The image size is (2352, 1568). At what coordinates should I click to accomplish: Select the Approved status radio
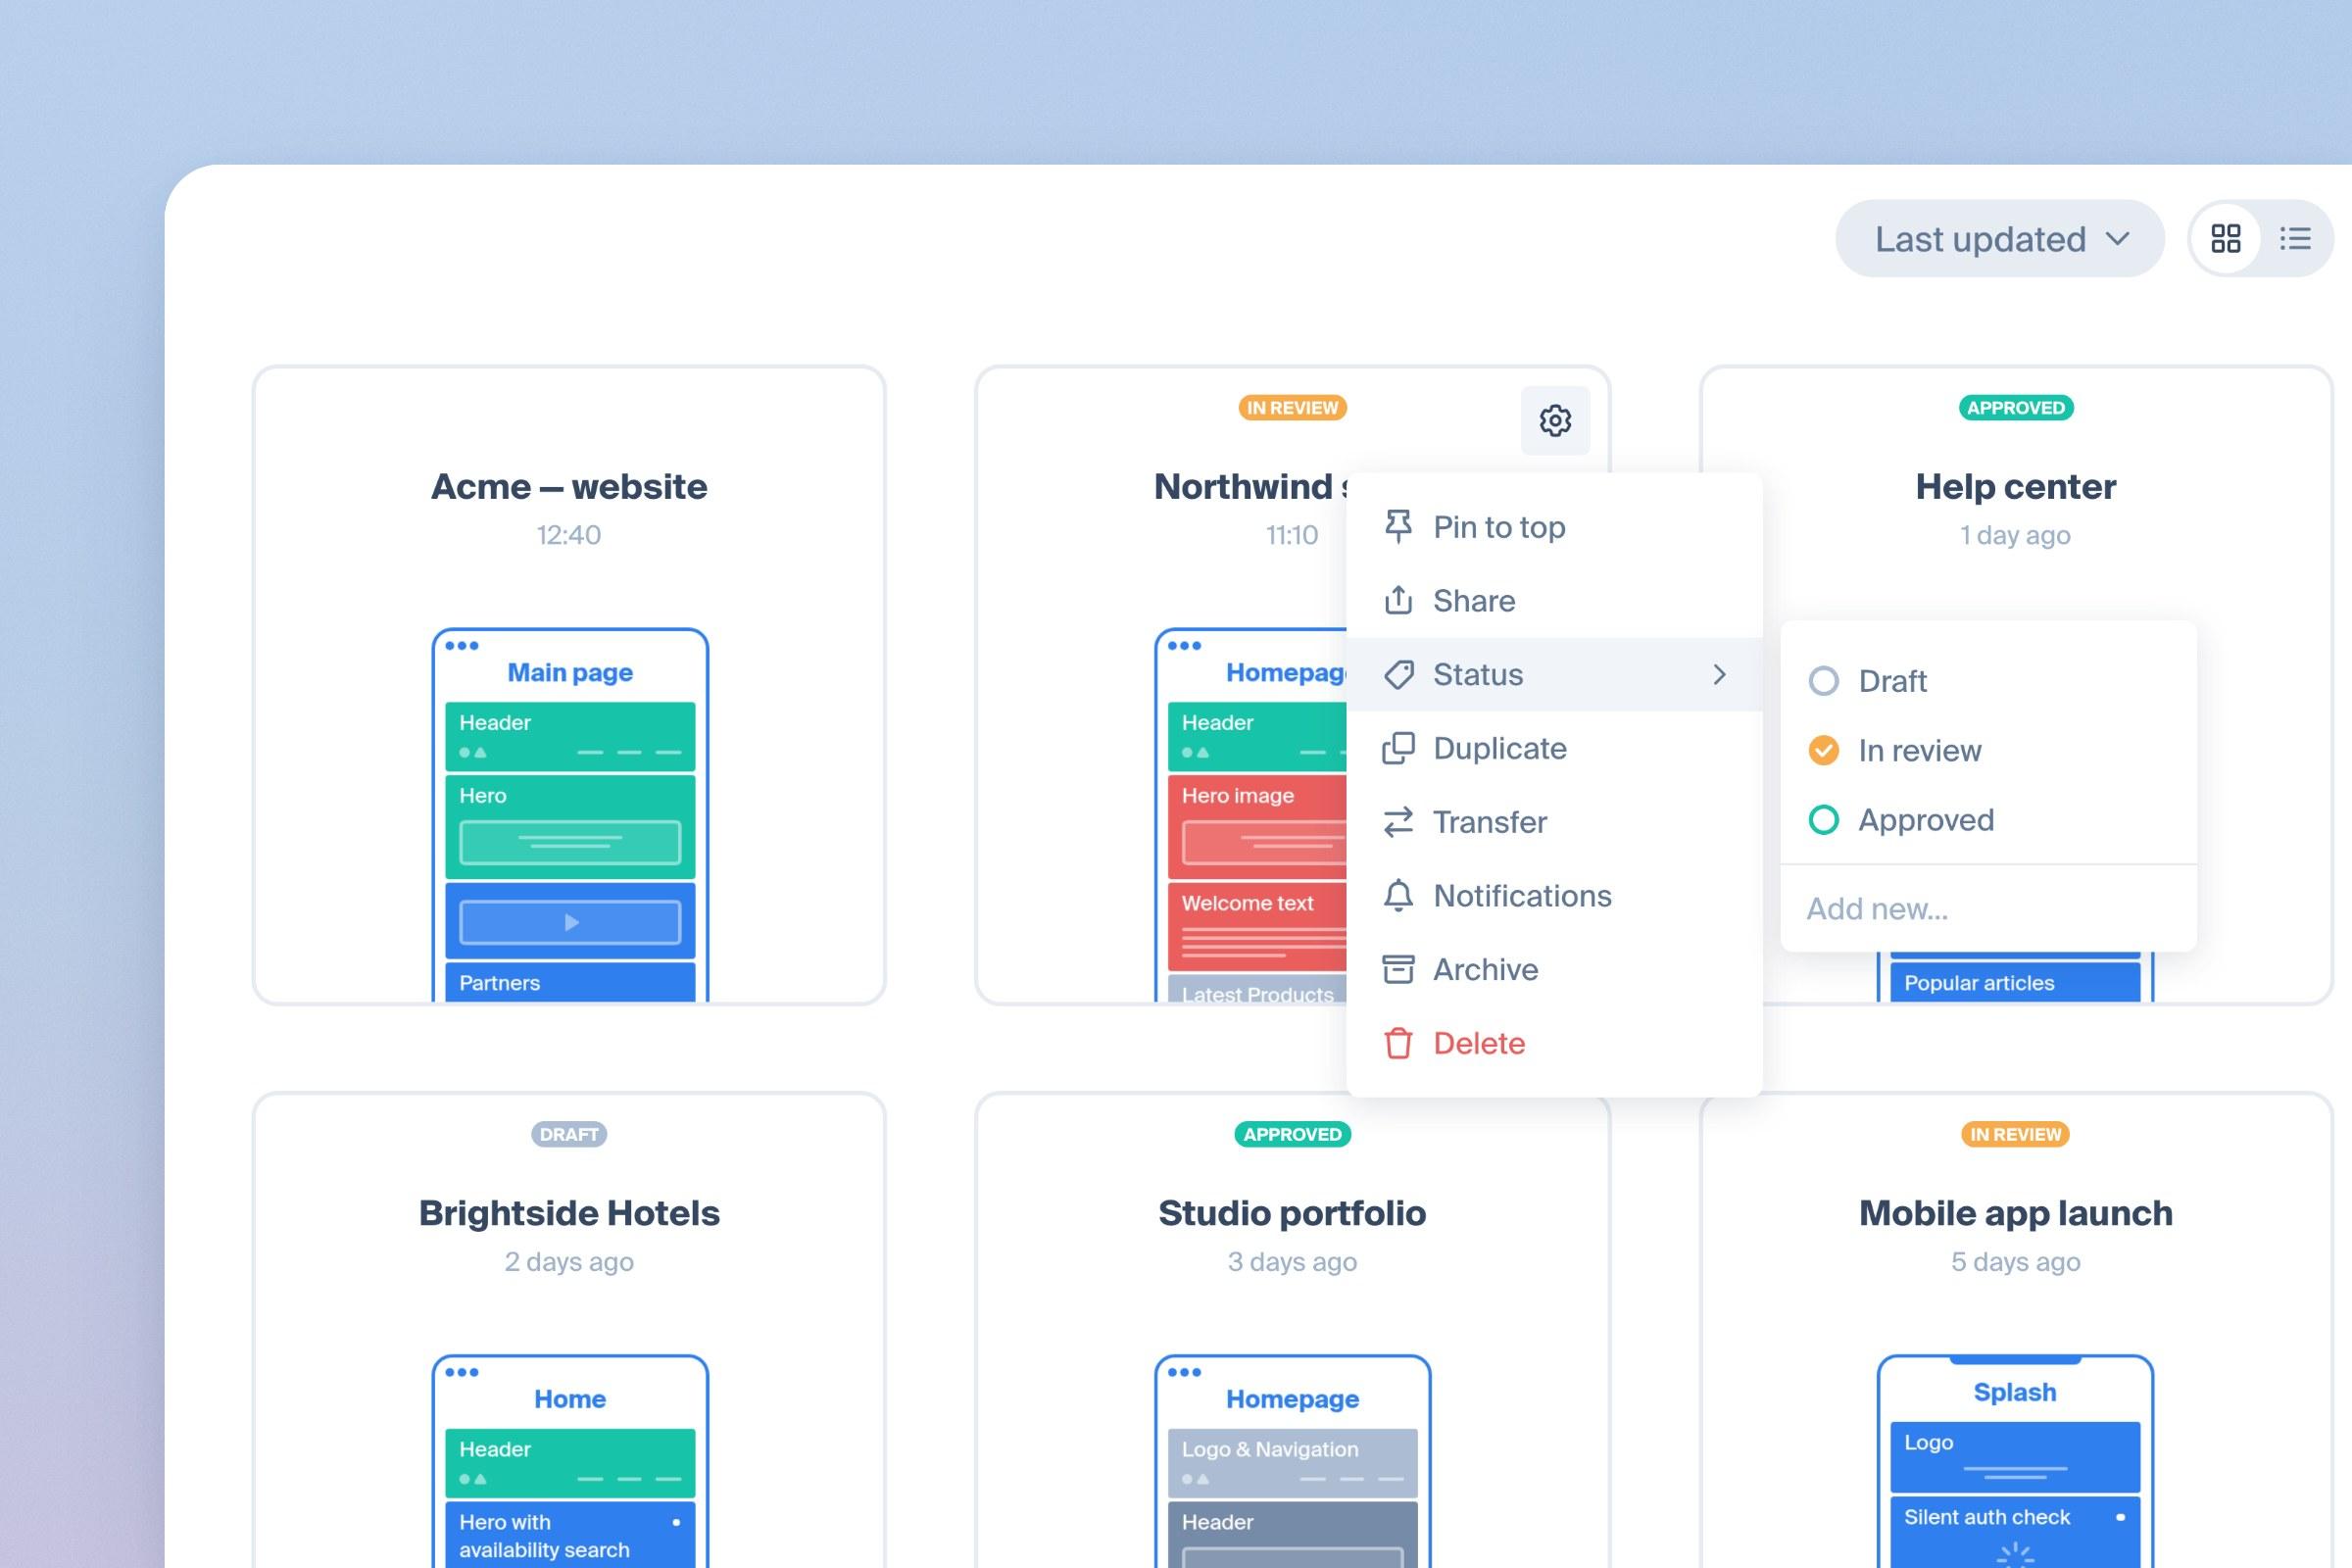1824,820
